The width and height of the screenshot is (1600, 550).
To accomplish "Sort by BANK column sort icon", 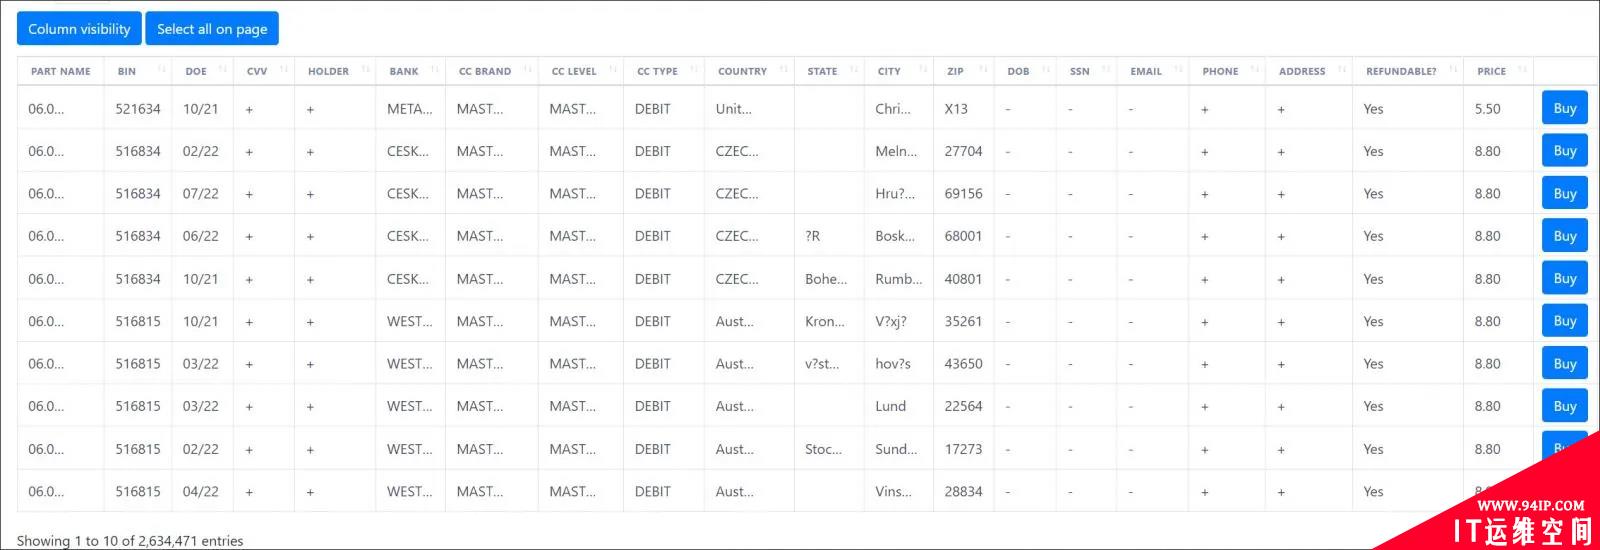I will (x=435, y=70).
